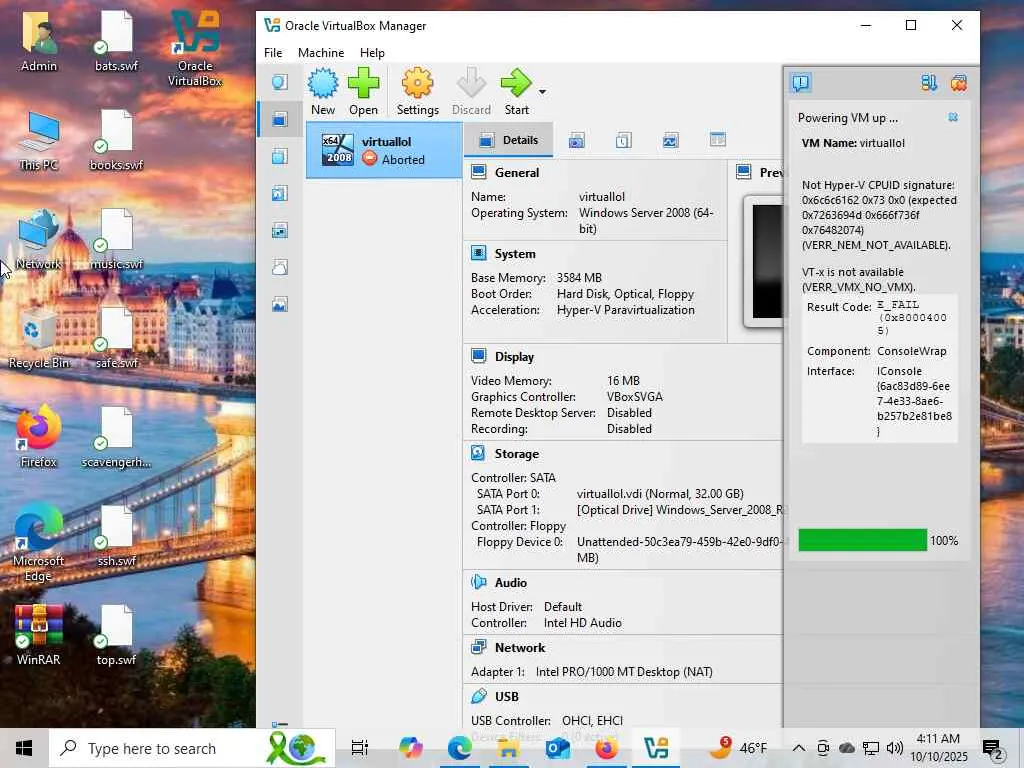This screenshot has height=768, width=1024.
Task: Click the volume speaker tray icon
Action: [895, 748]
